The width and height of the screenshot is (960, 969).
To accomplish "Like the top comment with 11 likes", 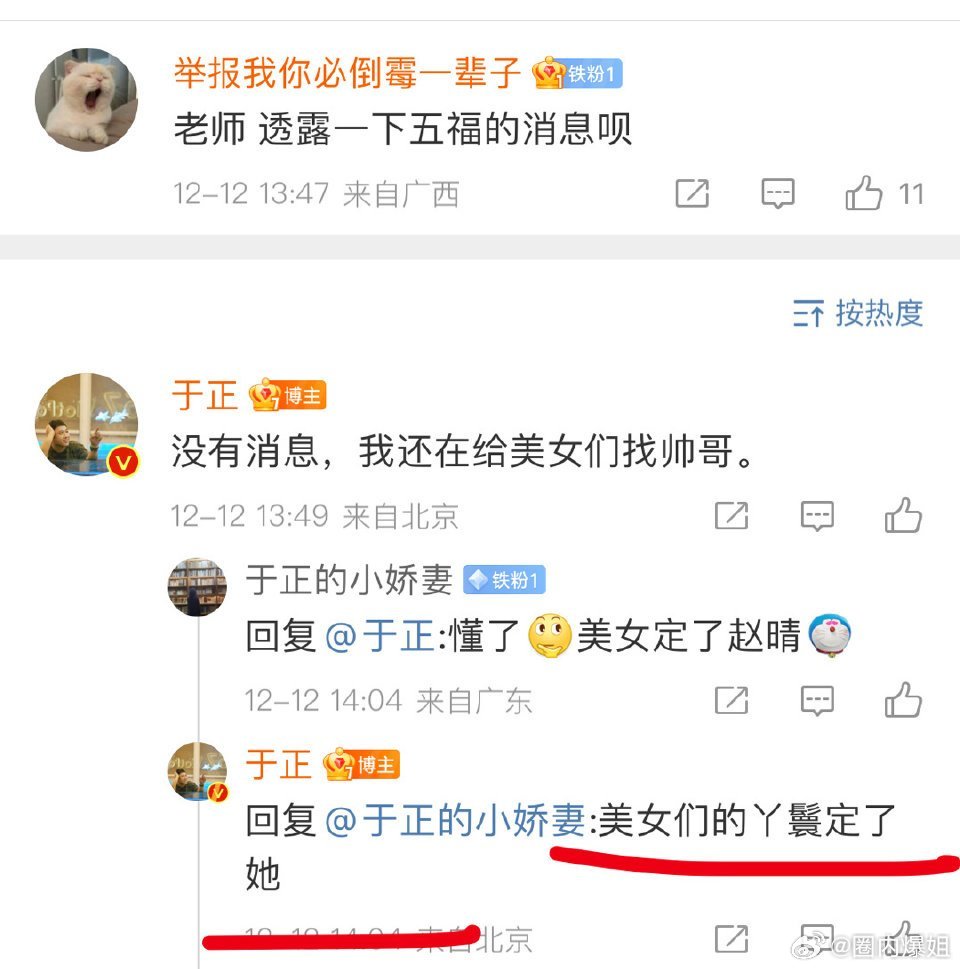I will pyautogui.click(x=864, y=193).
